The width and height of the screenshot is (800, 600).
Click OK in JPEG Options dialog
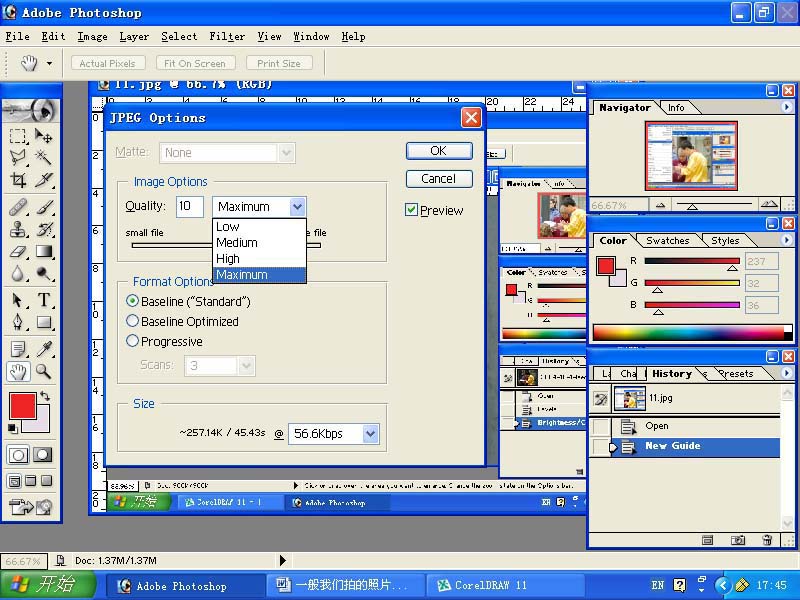pos(438,151)
